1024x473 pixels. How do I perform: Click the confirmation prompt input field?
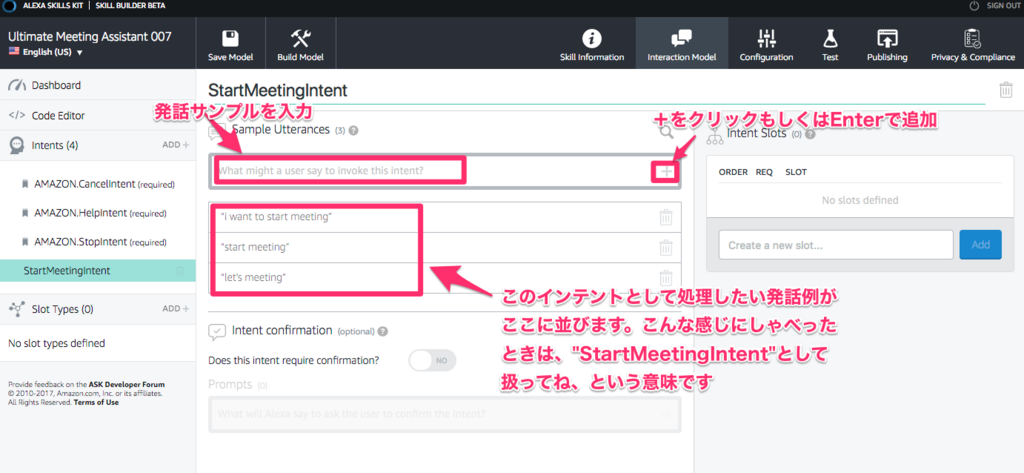coord(445,414)
